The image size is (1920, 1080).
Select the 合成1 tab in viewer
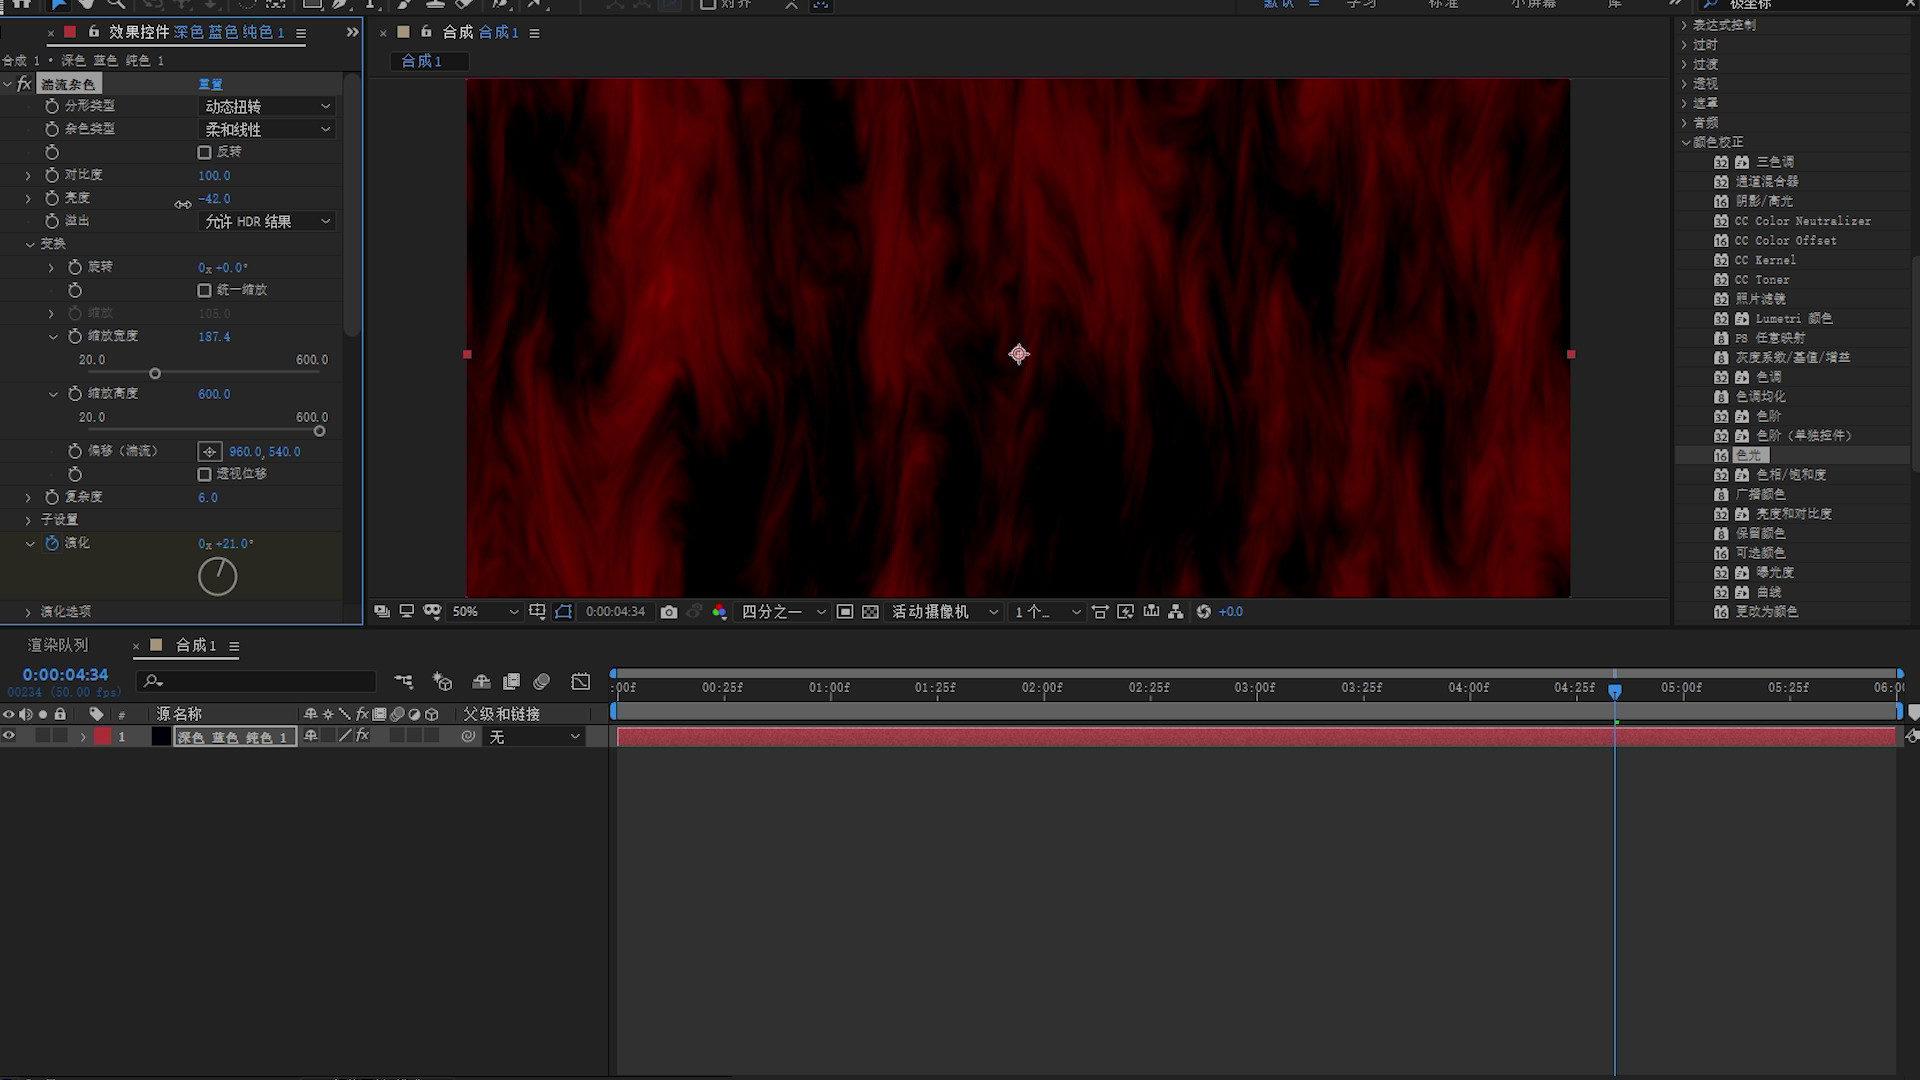421,62
